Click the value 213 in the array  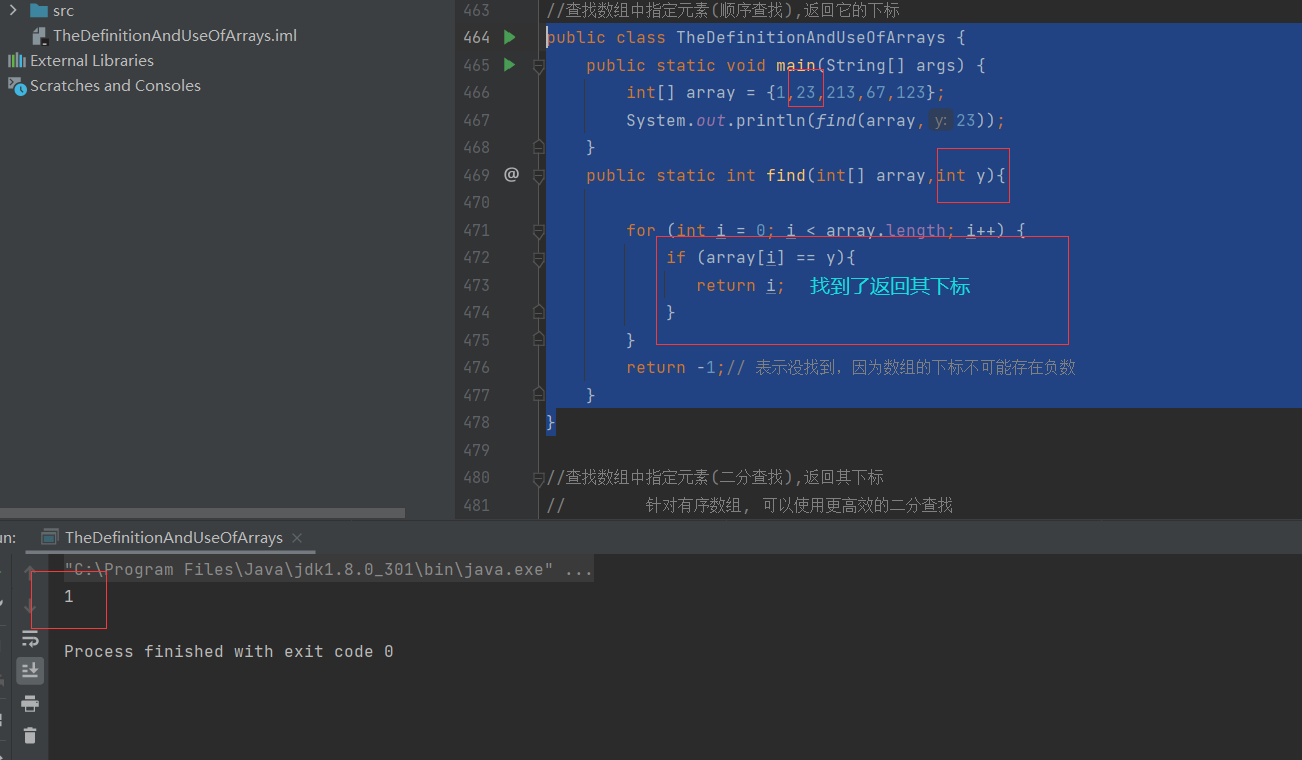(841, 92)
